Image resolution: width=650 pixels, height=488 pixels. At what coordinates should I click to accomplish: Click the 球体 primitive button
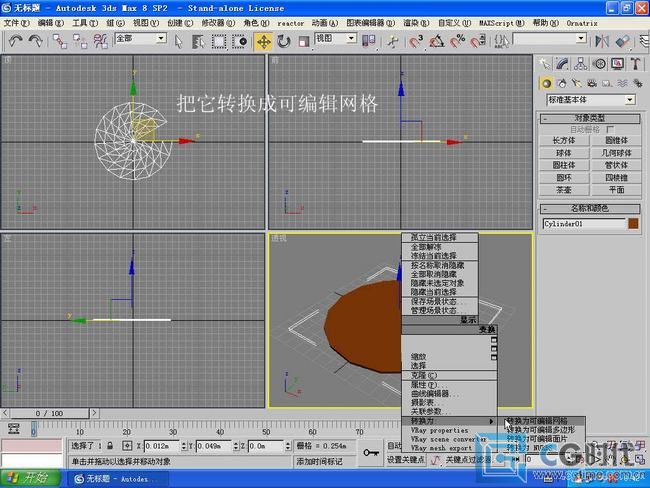564,153
